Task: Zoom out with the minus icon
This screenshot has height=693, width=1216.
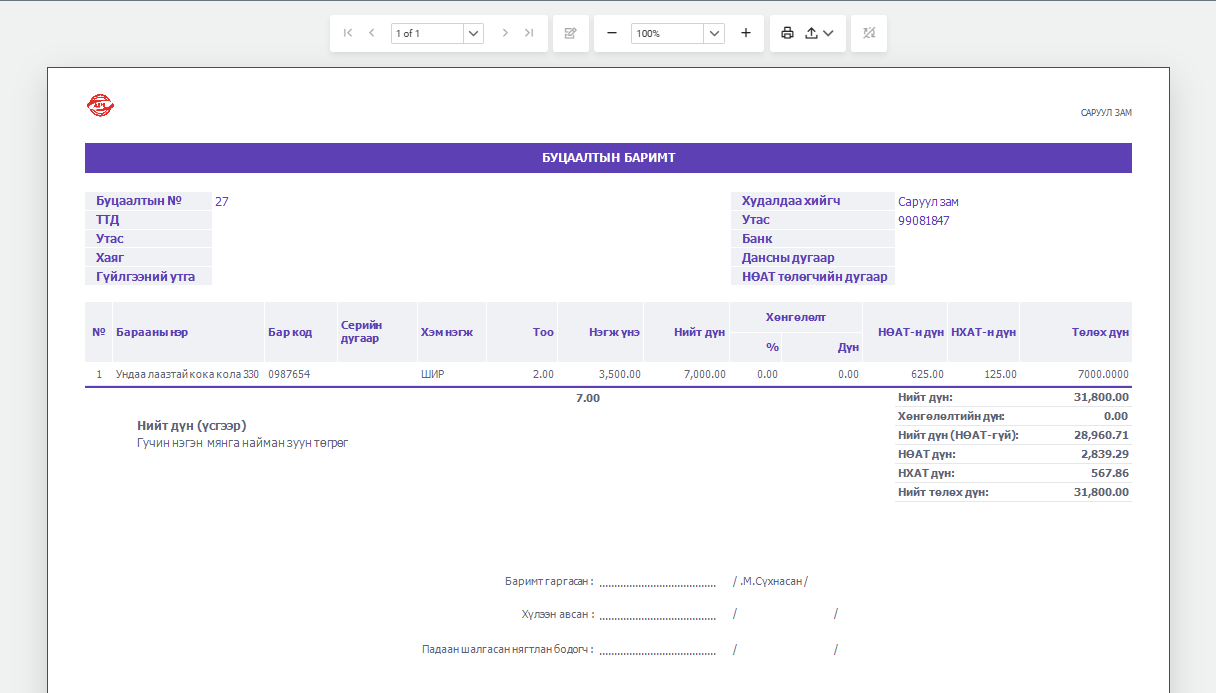Action: (612, 33)
